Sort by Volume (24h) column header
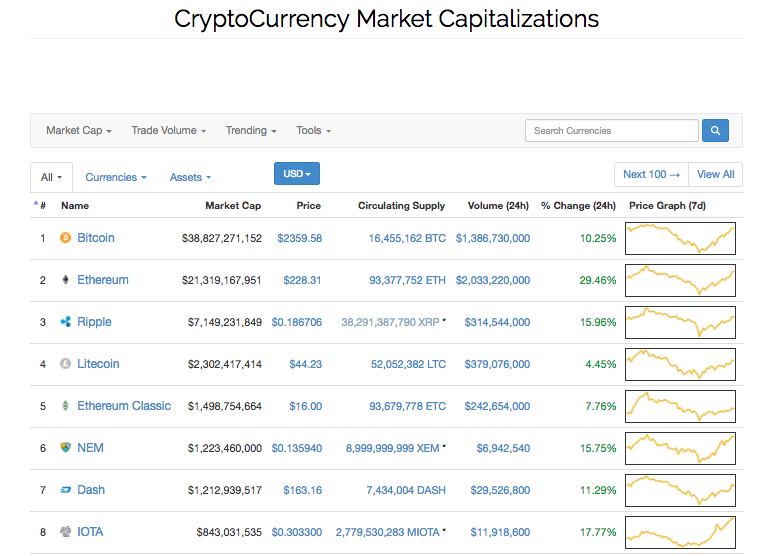The image size is (761, 556). [x=498, y=205]
